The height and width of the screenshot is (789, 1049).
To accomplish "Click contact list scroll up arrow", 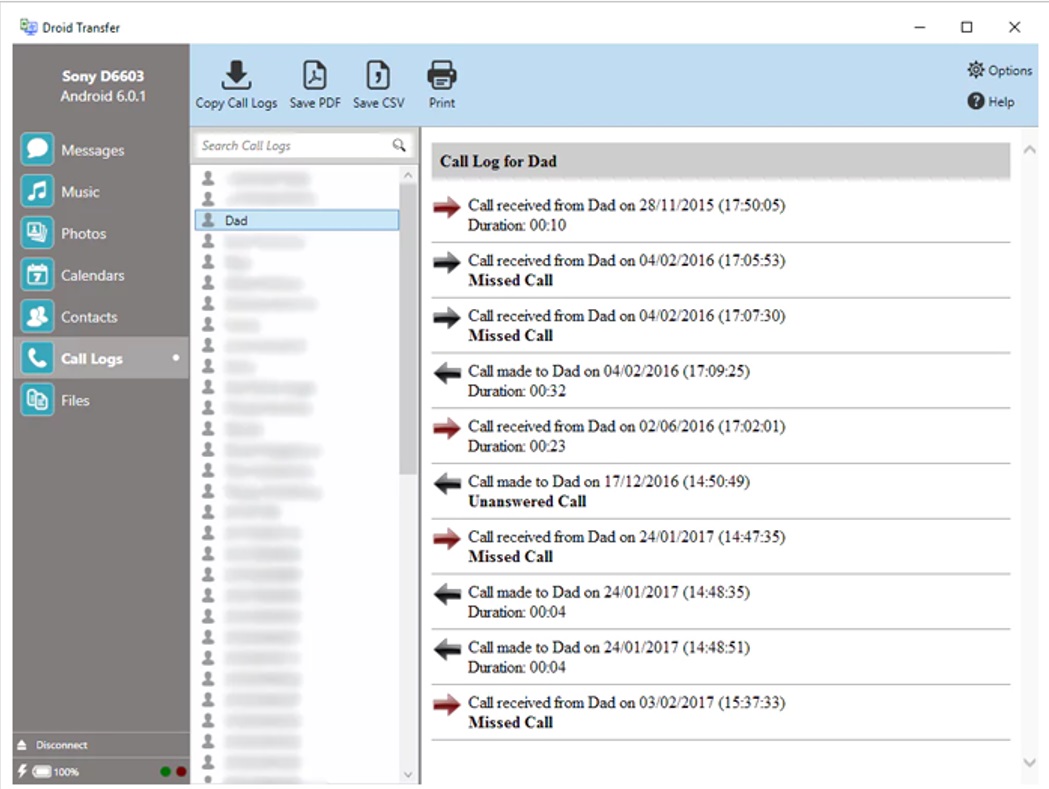I will point(408,175).
